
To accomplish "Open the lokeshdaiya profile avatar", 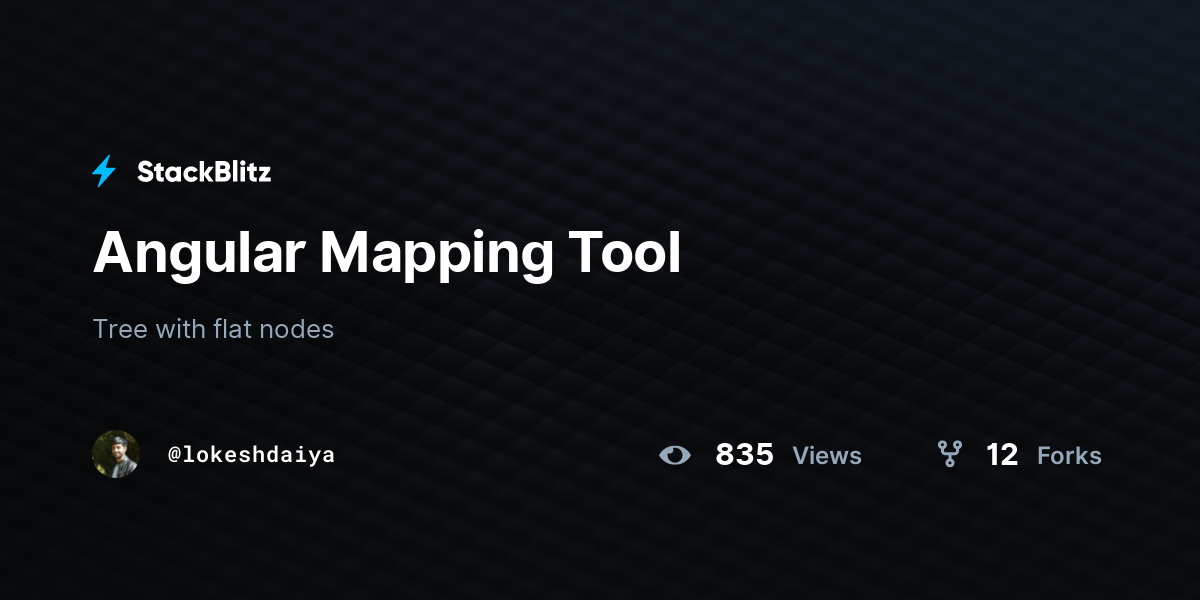I will point(116,455).
